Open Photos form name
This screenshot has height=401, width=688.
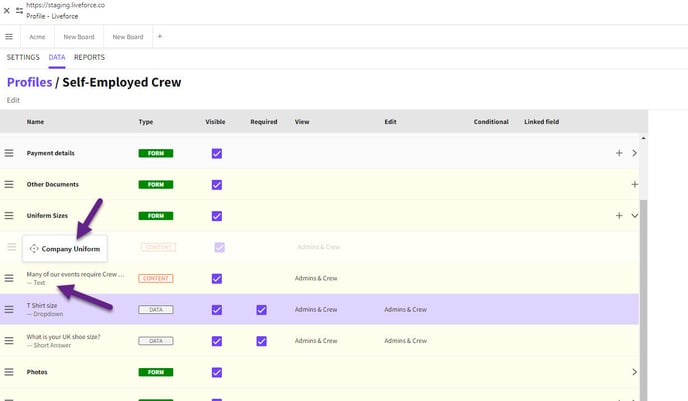pyautogui.click(x=37, y=372)
